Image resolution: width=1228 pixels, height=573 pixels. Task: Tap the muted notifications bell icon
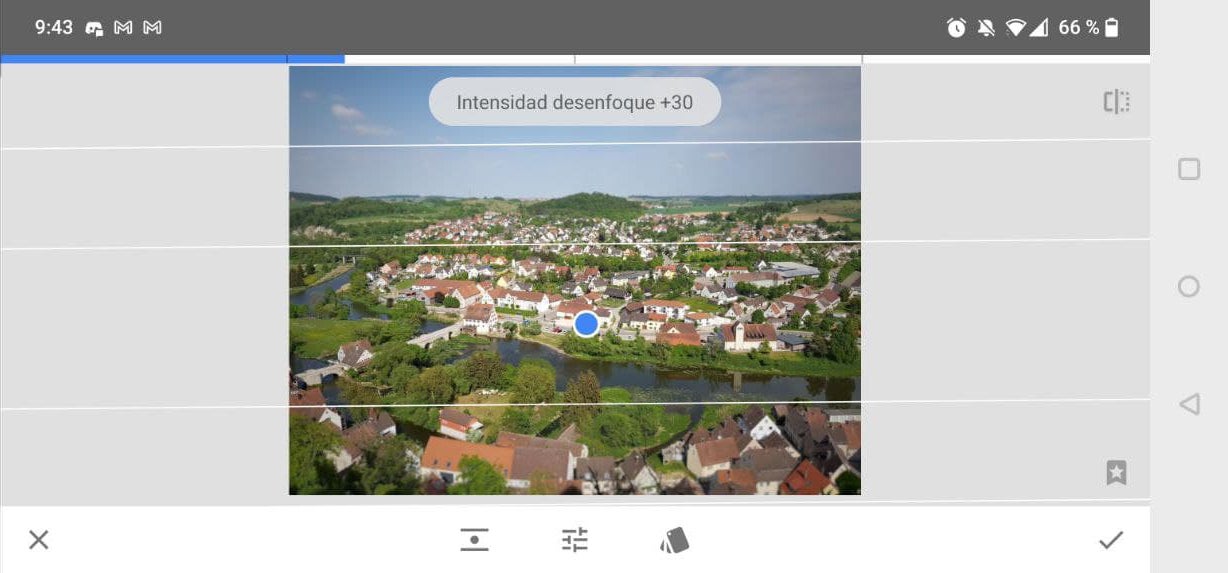point(986,28)
